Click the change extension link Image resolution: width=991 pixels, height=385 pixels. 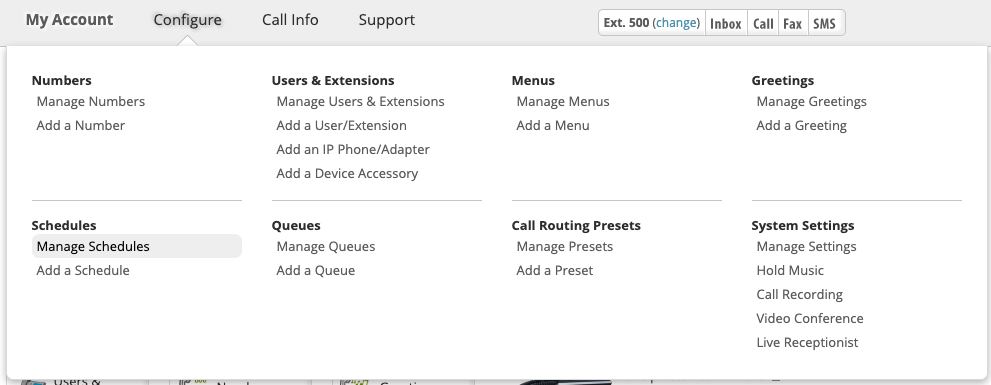pos(676,23)
